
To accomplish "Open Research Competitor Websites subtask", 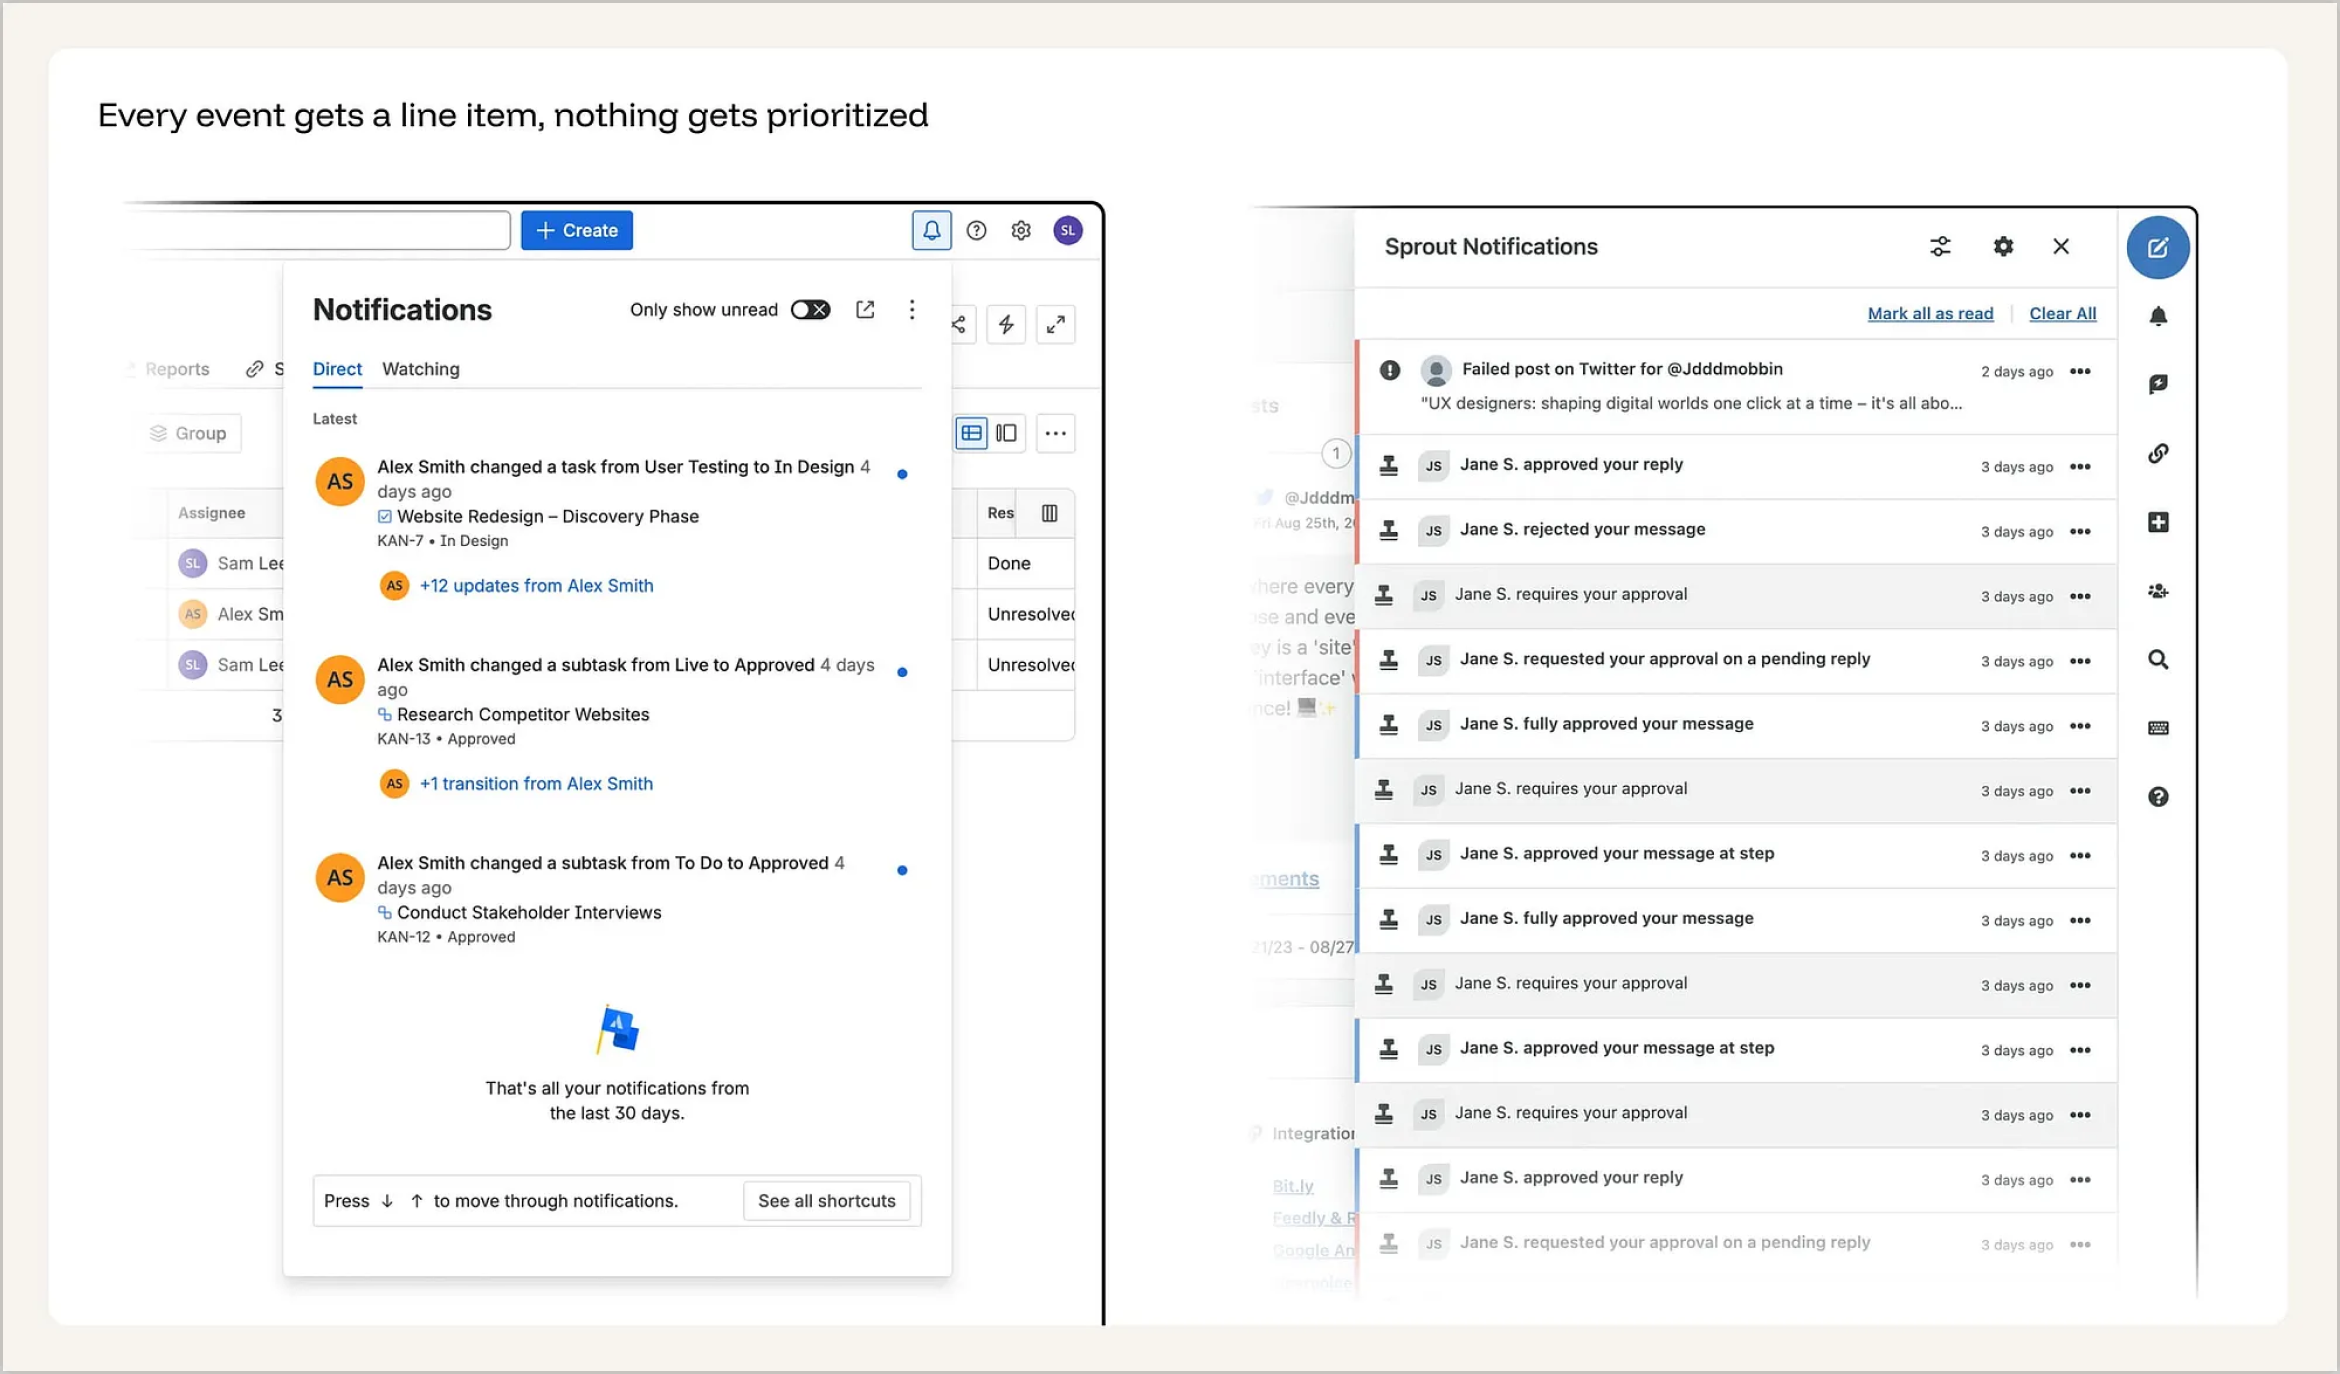I will (523, 715).
